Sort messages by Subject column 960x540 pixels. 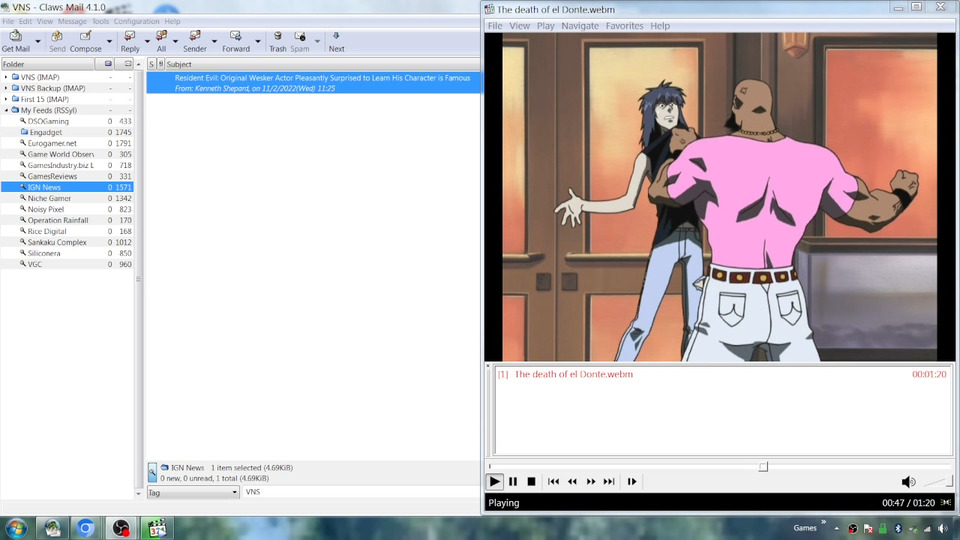point(322,64)
